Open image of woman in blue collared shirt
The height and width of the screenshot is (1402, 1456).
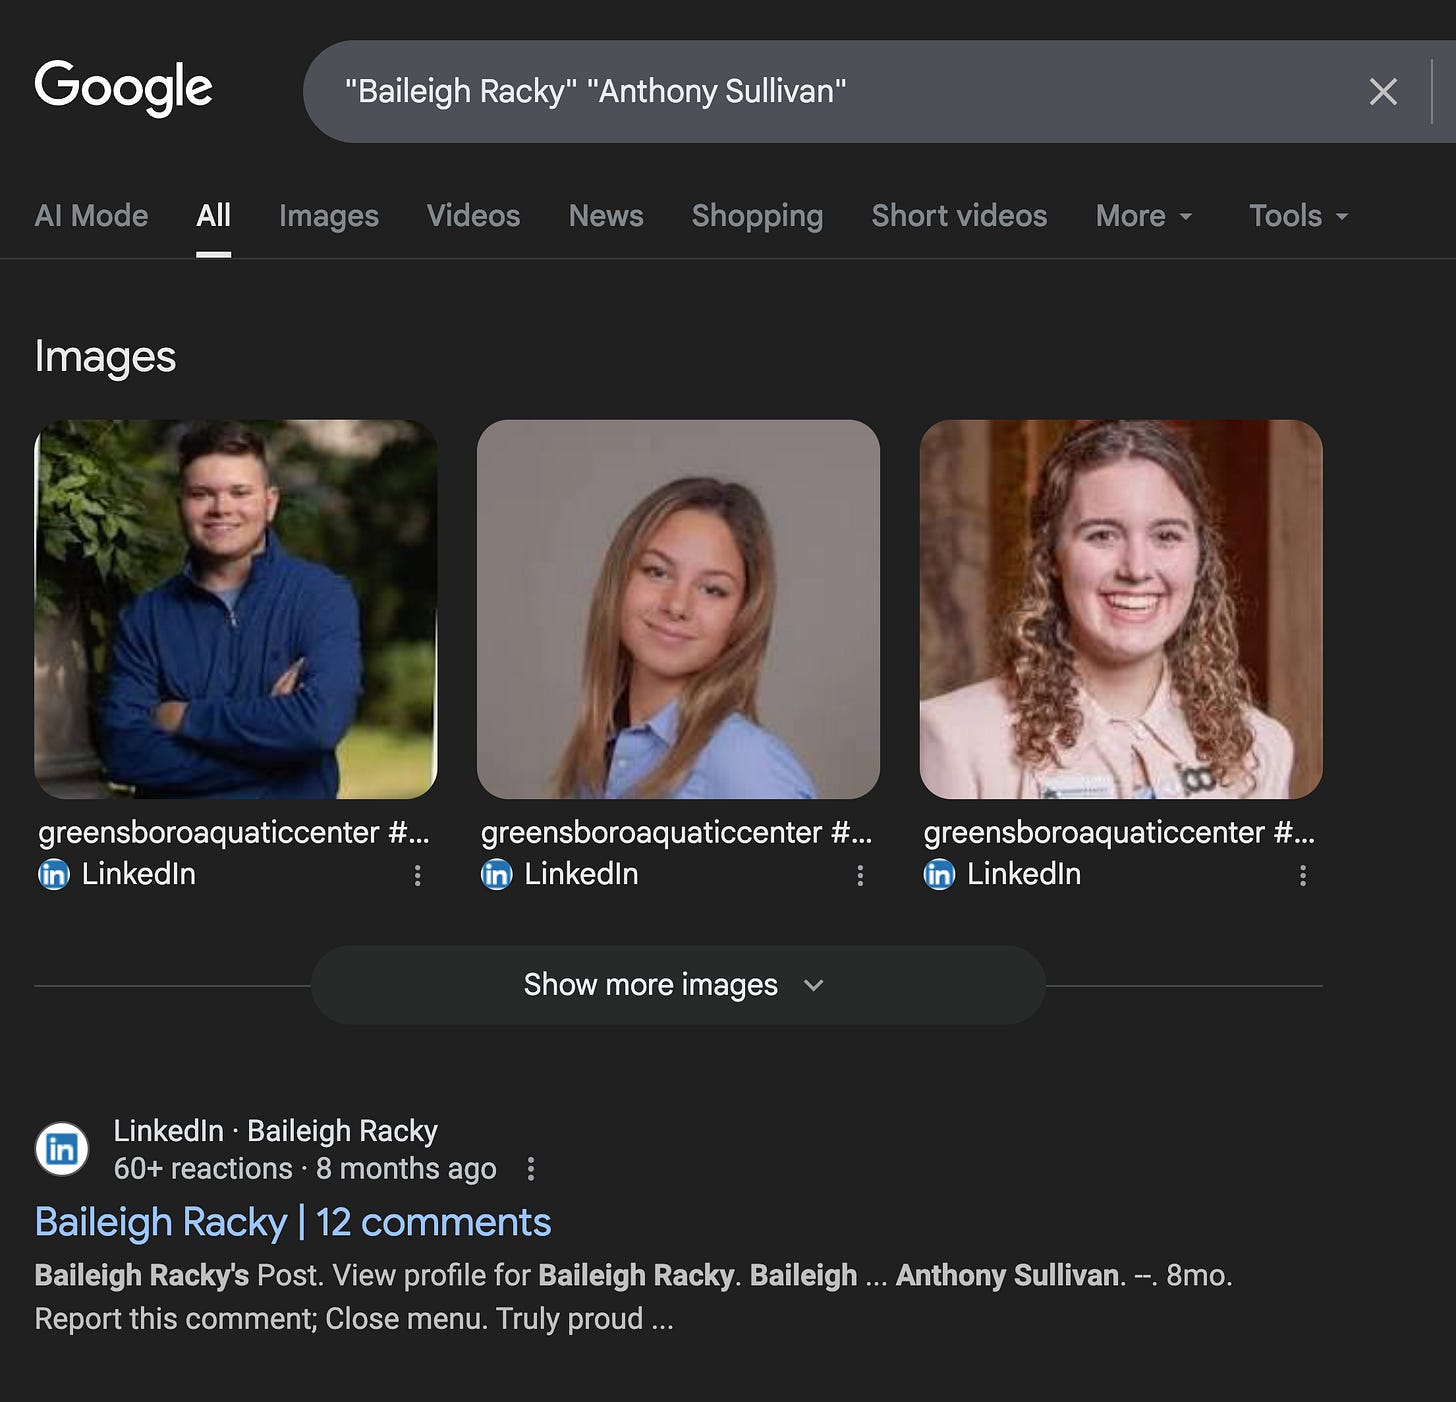tap(678, 609)
